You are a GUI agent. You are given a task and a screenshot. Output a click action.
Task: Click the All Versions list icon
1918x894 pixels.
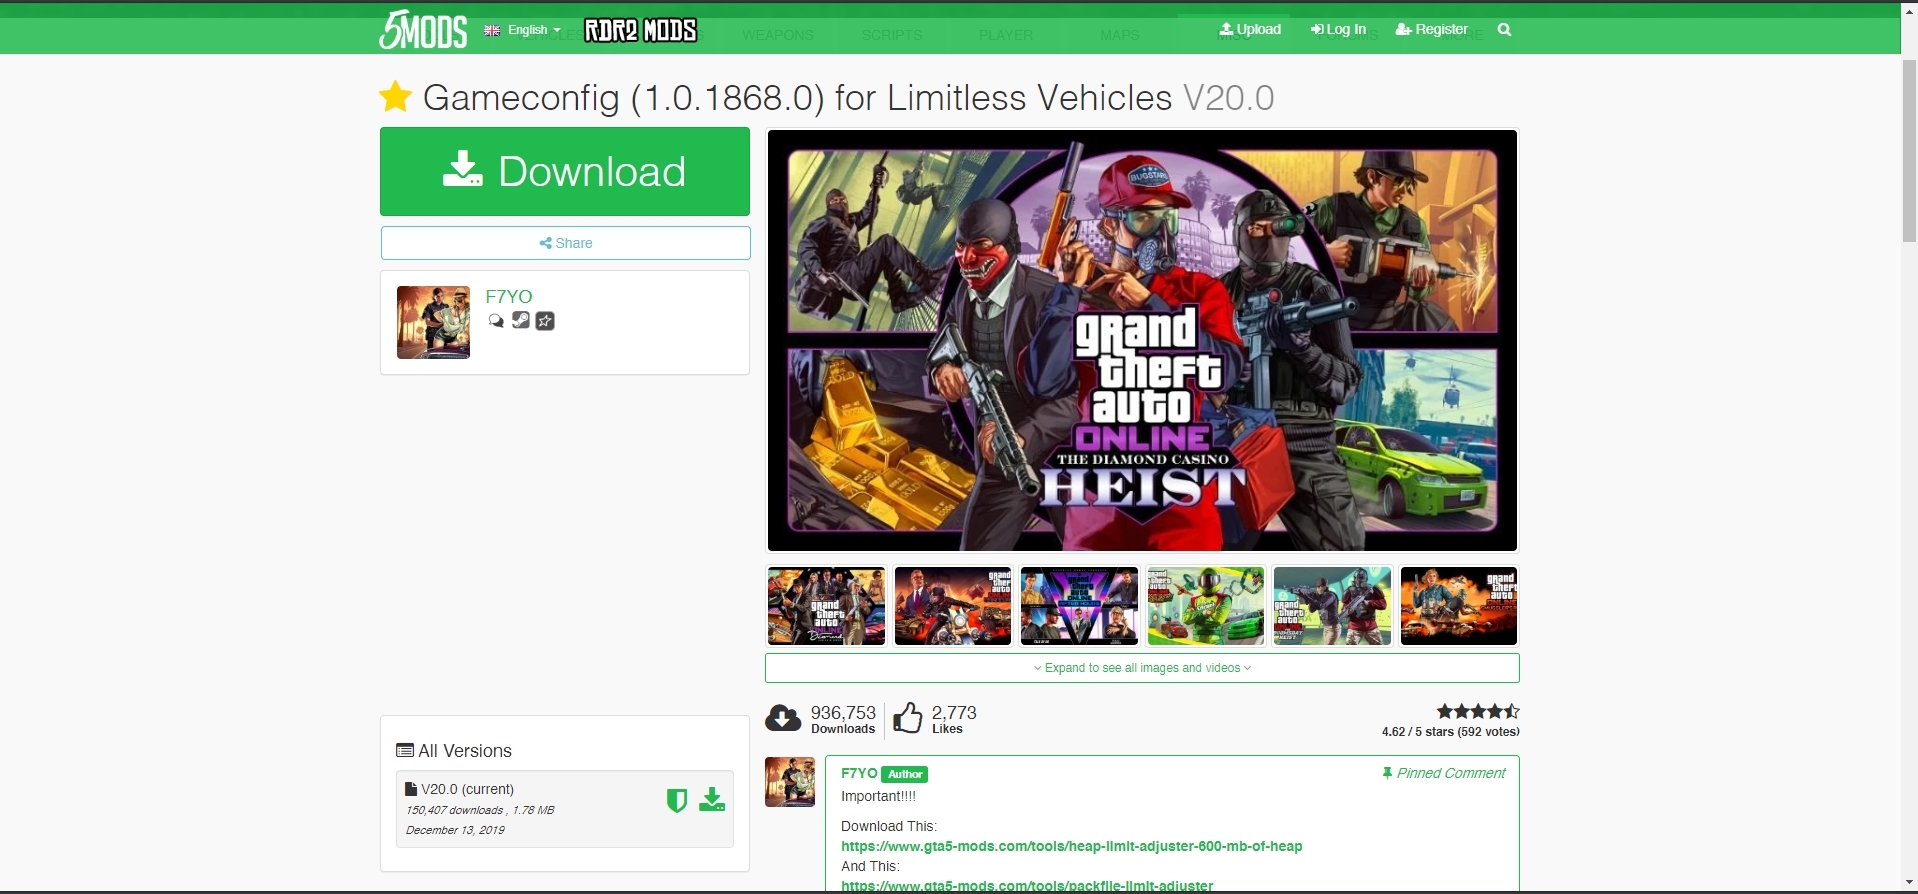[405, 751]
